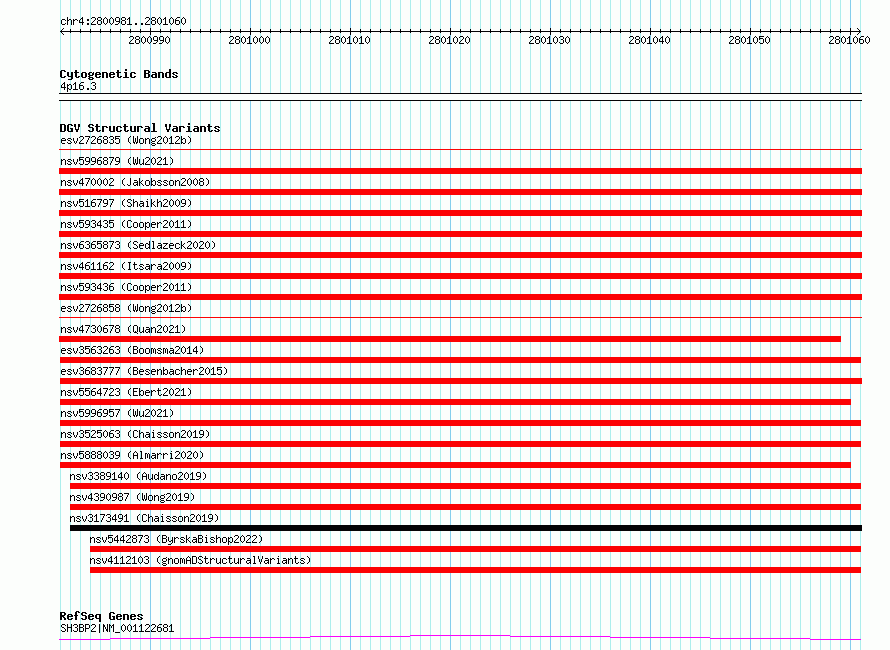This screenshot has height=650, width=890.
Task: Click the red bar under nsv5996879 (Wu2021)
Action: (460, 171)
